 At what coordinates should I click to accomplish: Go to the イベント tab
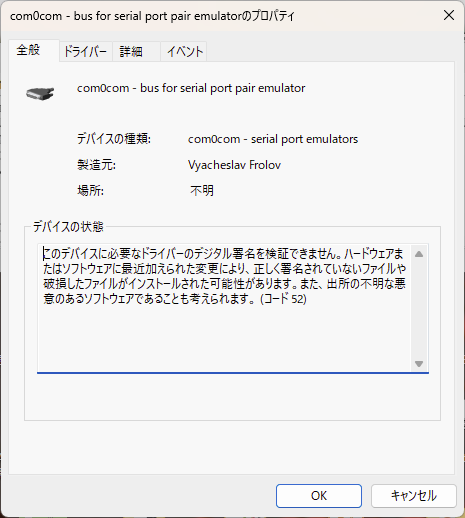(x=185, y=52)
